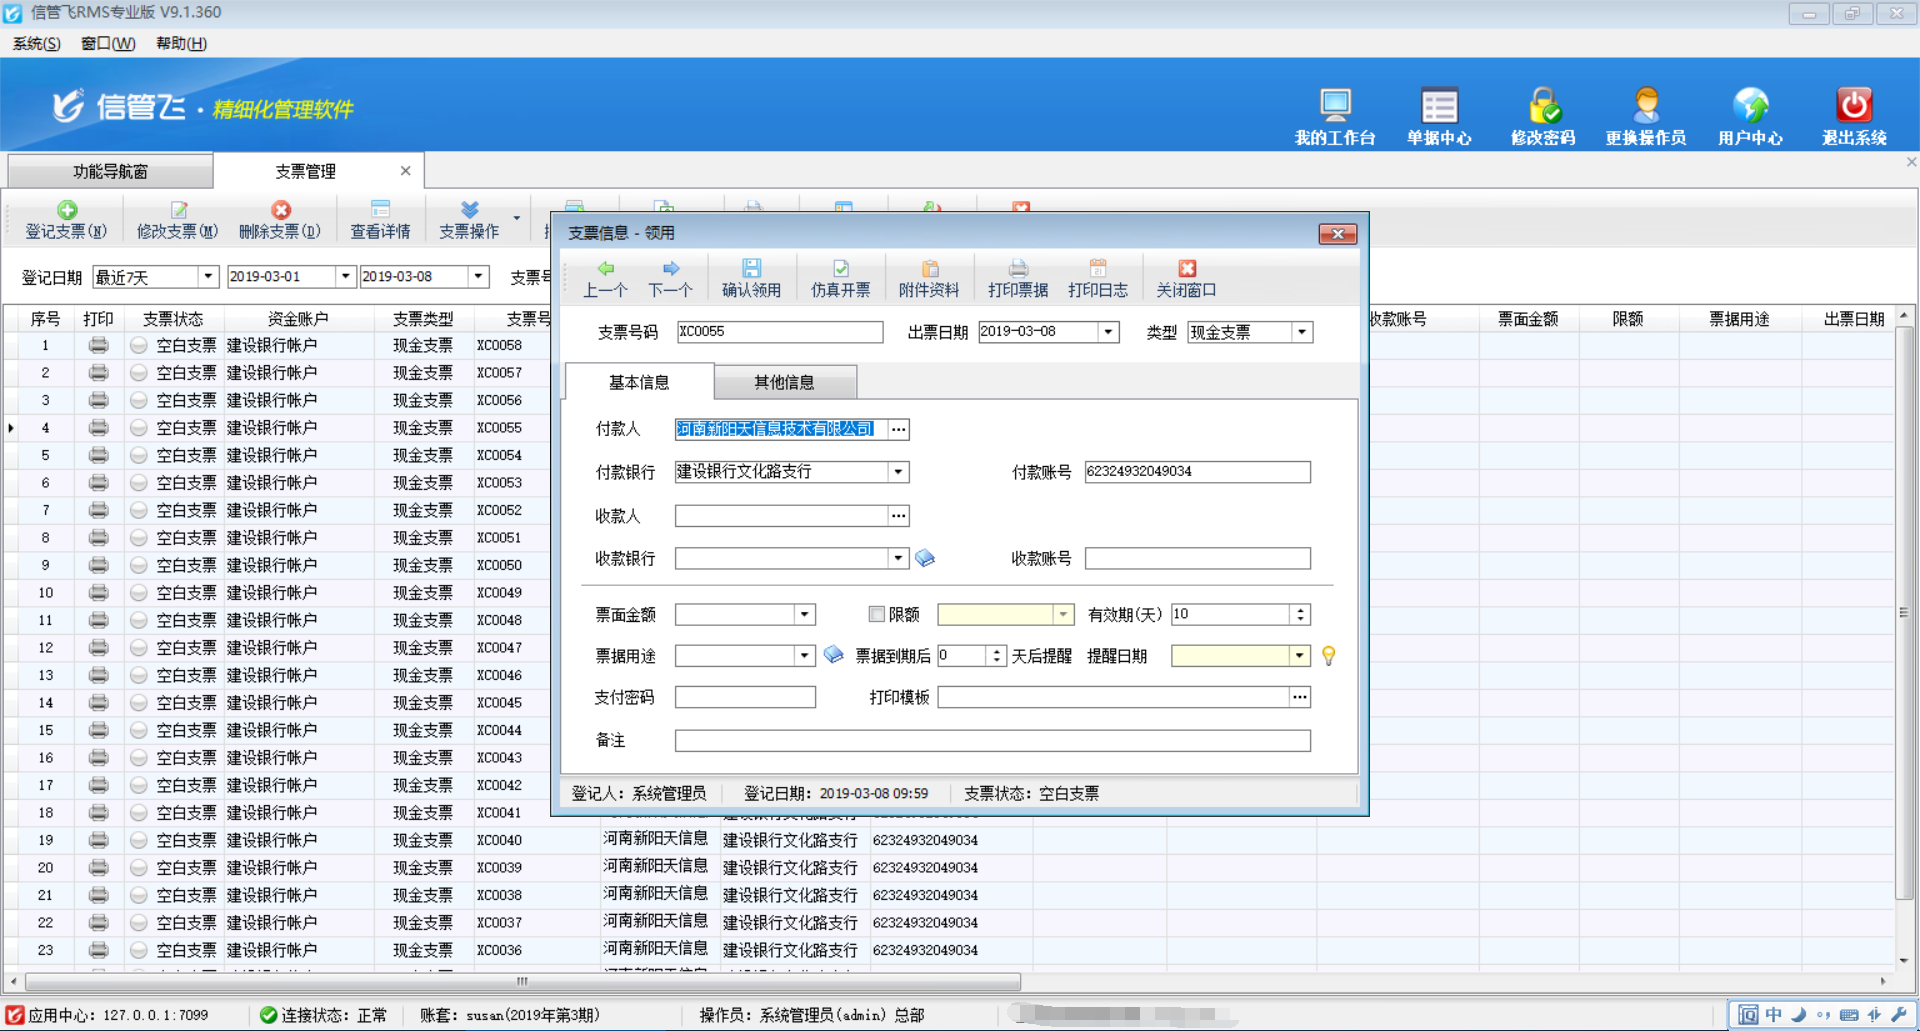Open the 系统(S) menu
The image size is (1920, 1031).
[36, 43]
